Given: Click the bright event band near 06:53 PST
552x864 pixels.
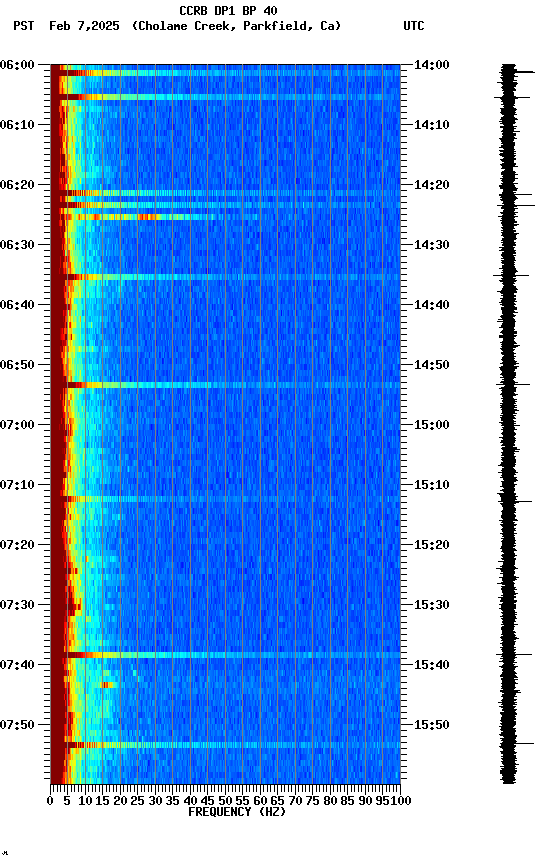Looking at the screenshot, I should pyautogui.click(x=225, y=385).
